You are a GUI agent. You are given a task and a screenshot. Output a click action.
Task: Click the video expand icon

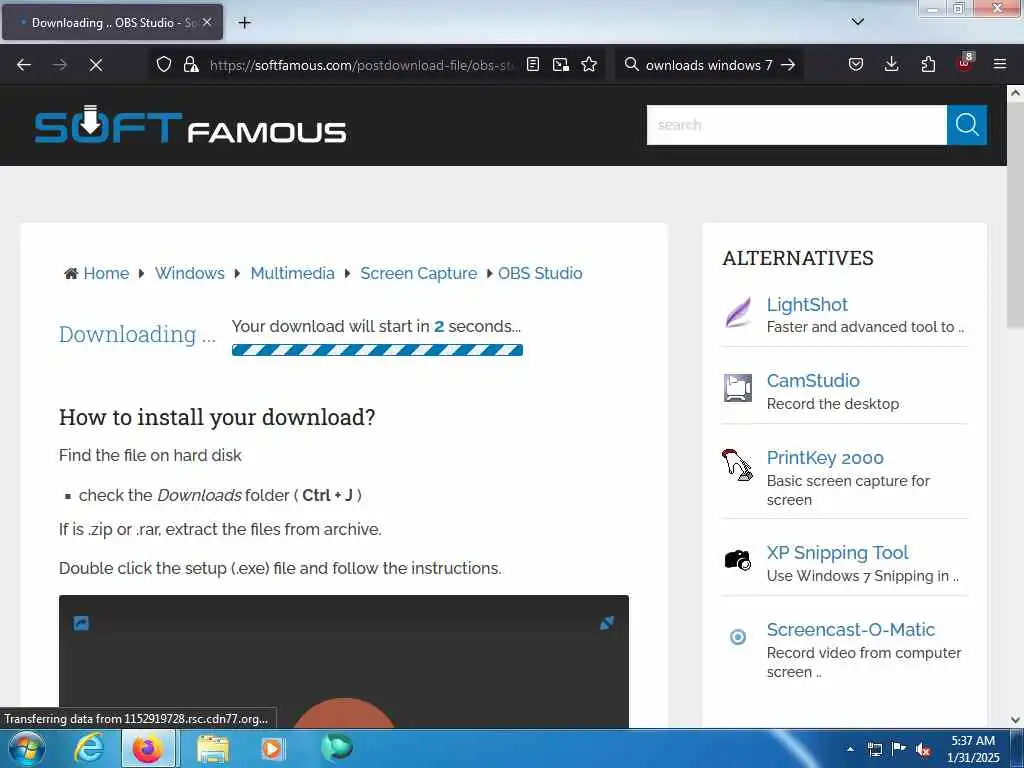coord(607,623)
